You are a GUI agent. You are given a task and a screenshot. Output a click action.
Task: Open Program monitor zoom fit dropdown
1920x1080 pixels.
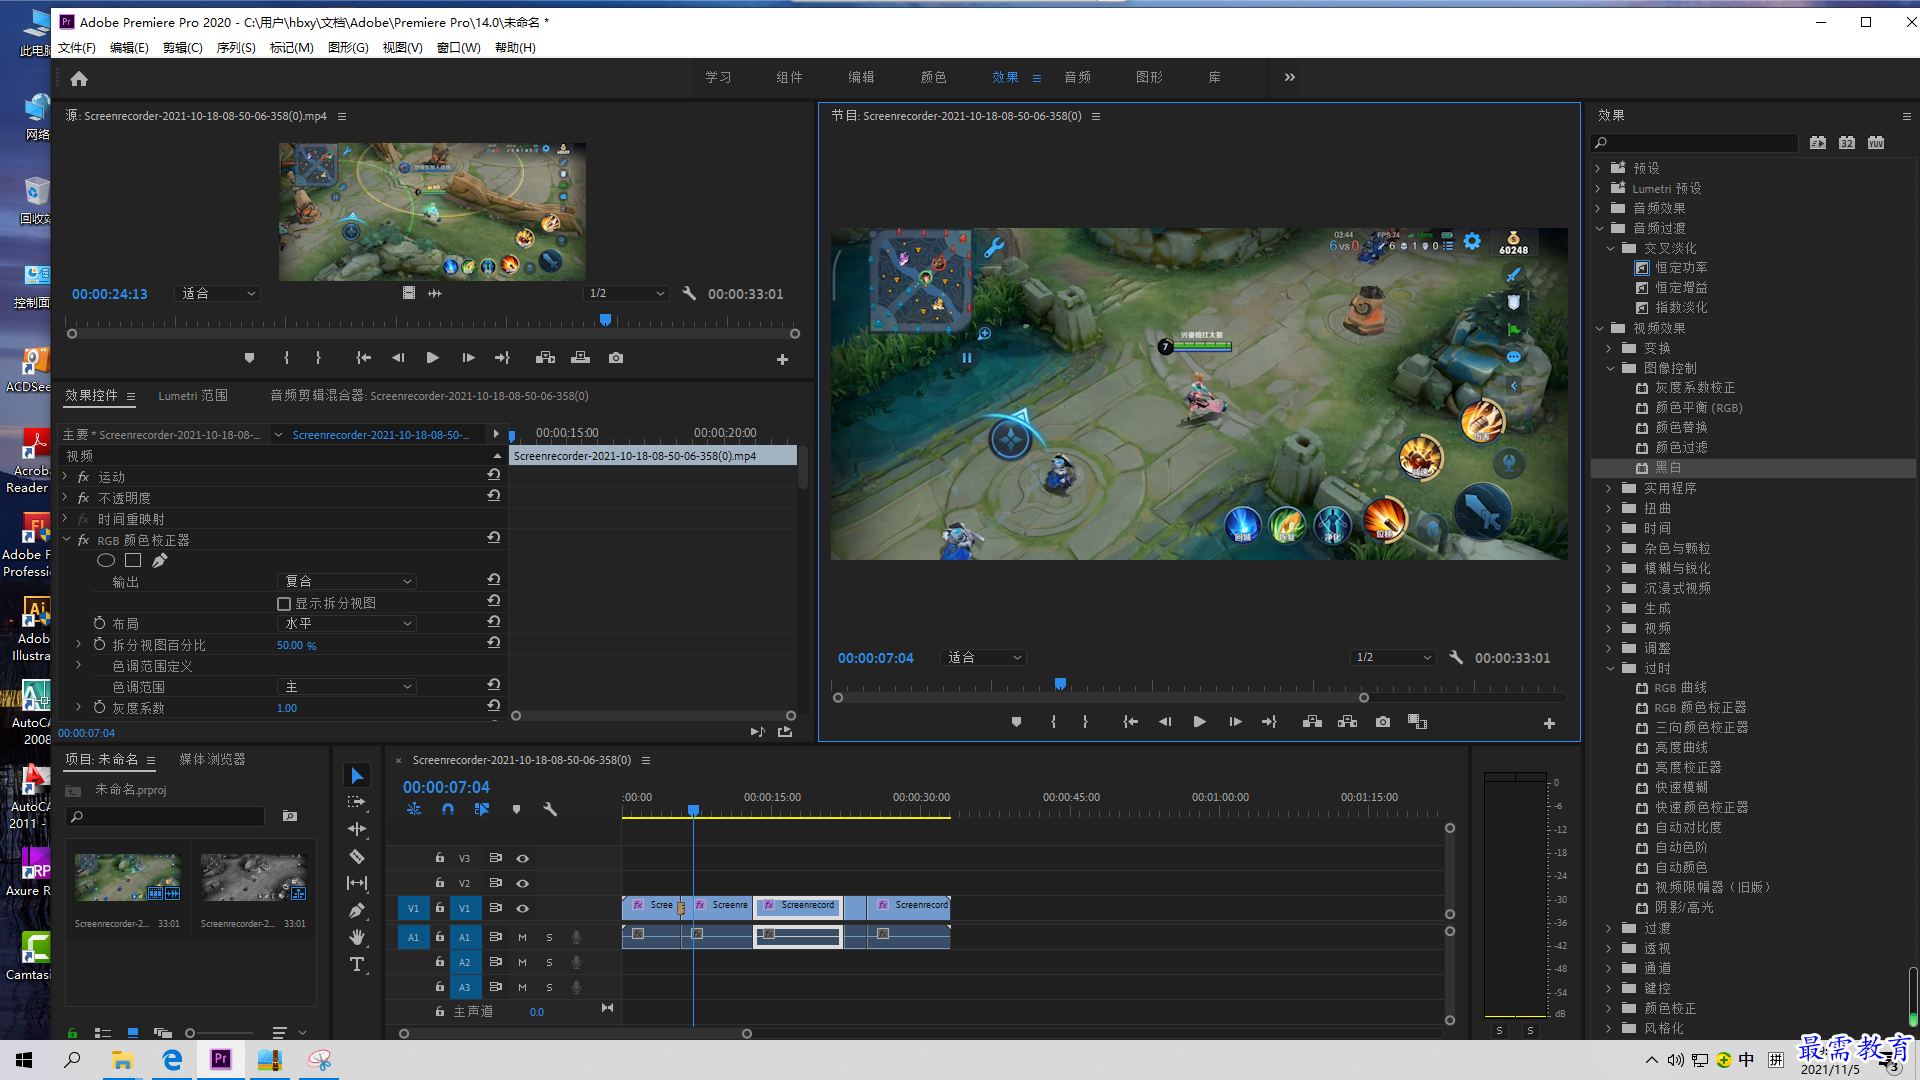(985, 657)
